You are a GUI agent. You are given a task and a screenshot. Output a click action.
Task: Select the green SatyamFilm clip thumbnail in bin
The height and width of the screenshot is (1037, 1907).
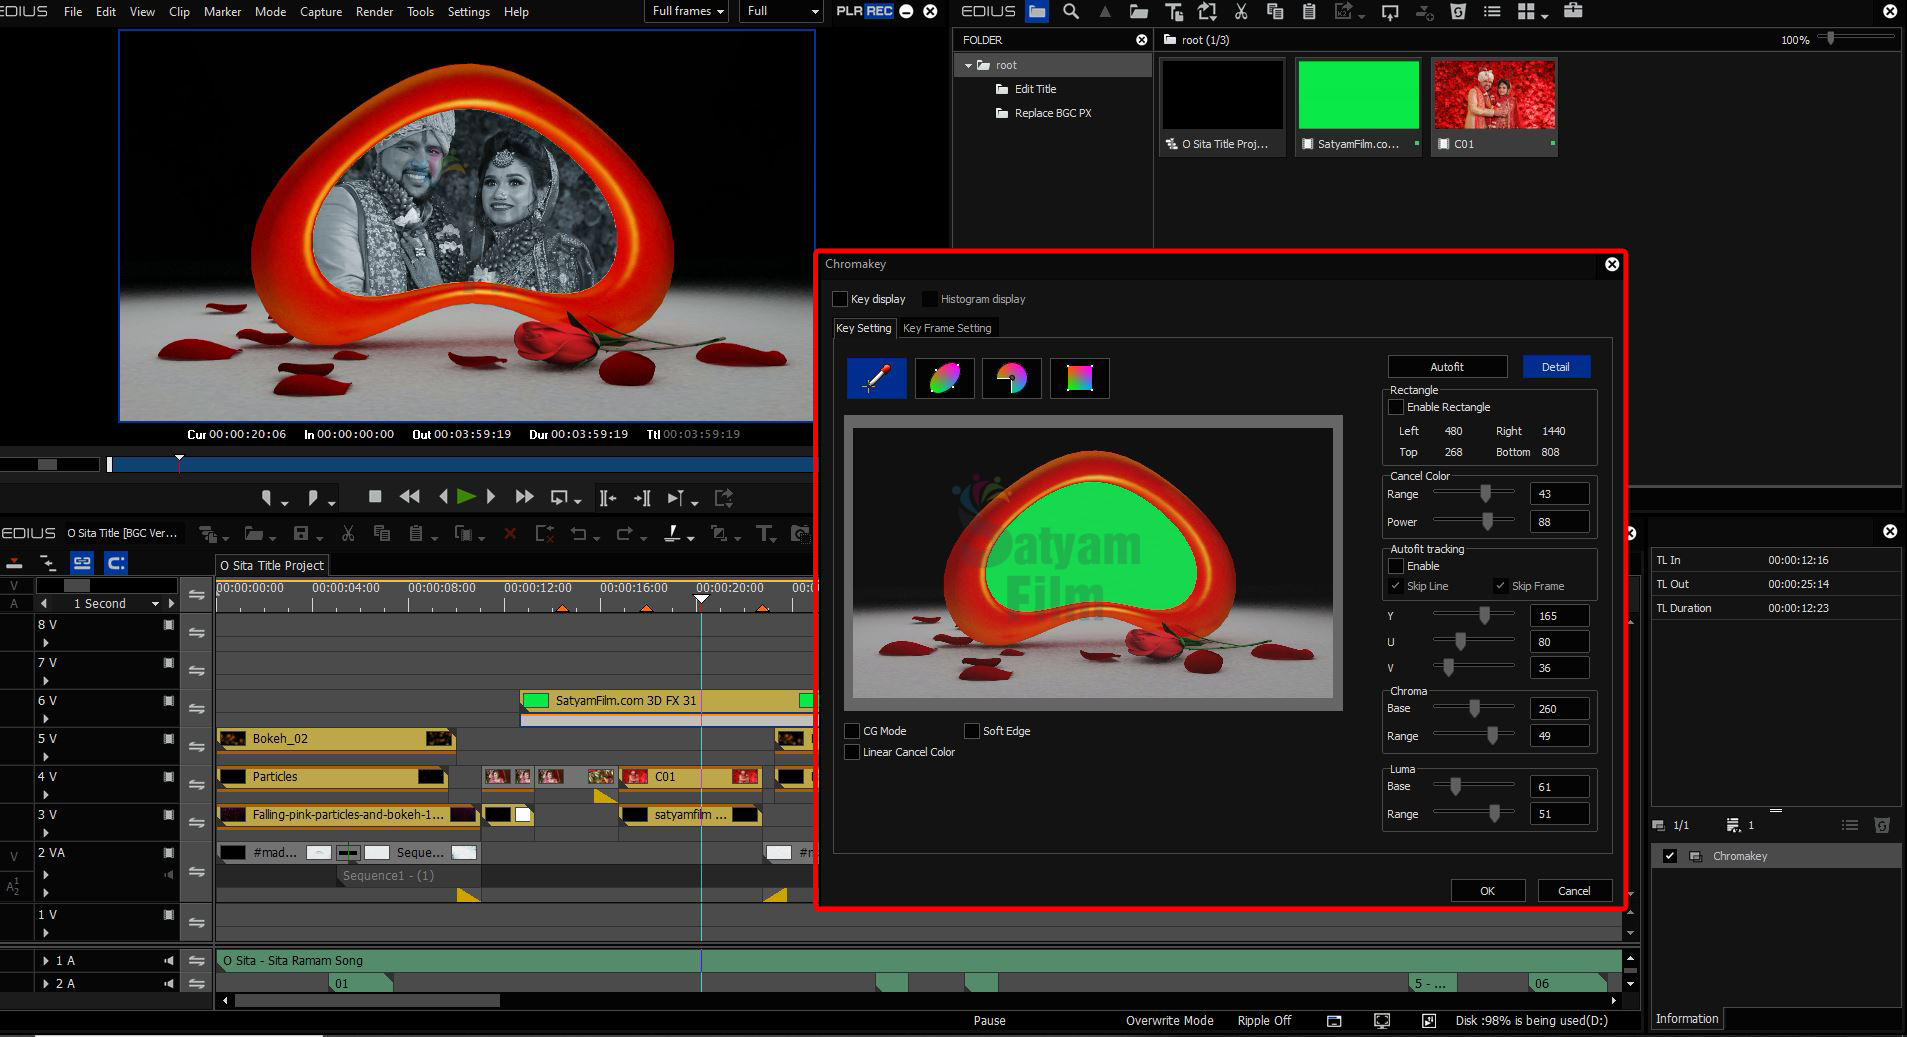pyautogui.click(x=1356, y=95)
